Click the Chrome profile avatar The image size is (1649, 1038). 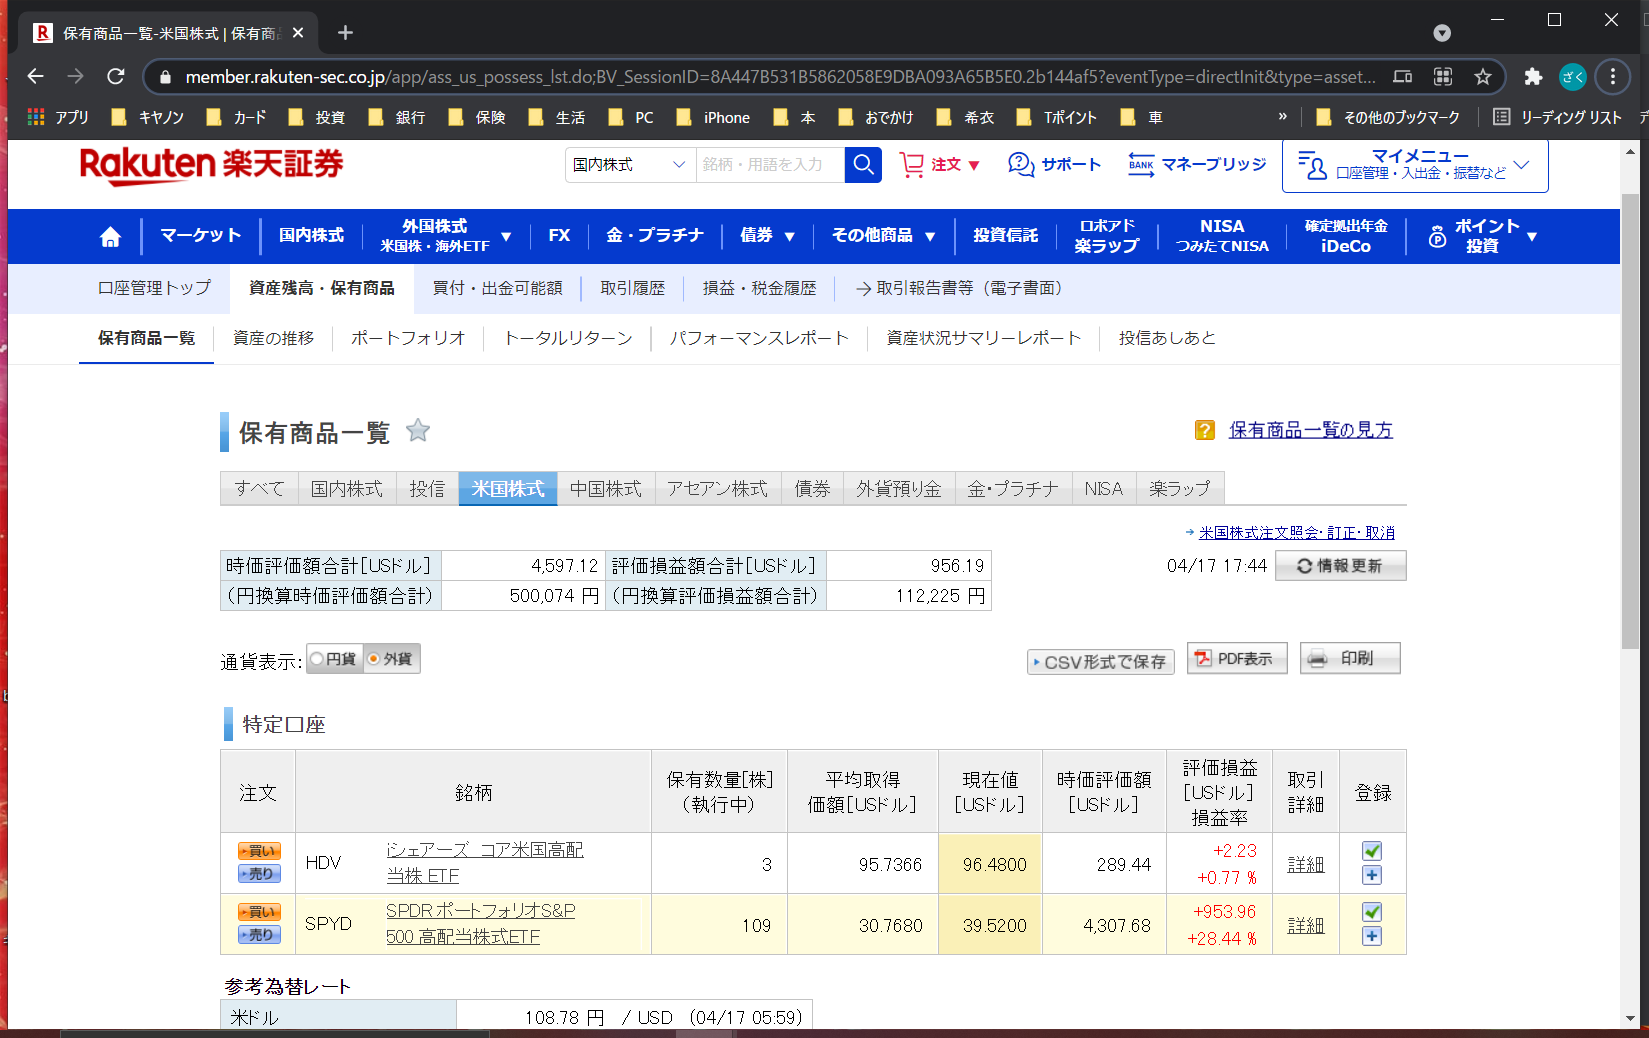pyautogui.click(x=1573, y=76)
